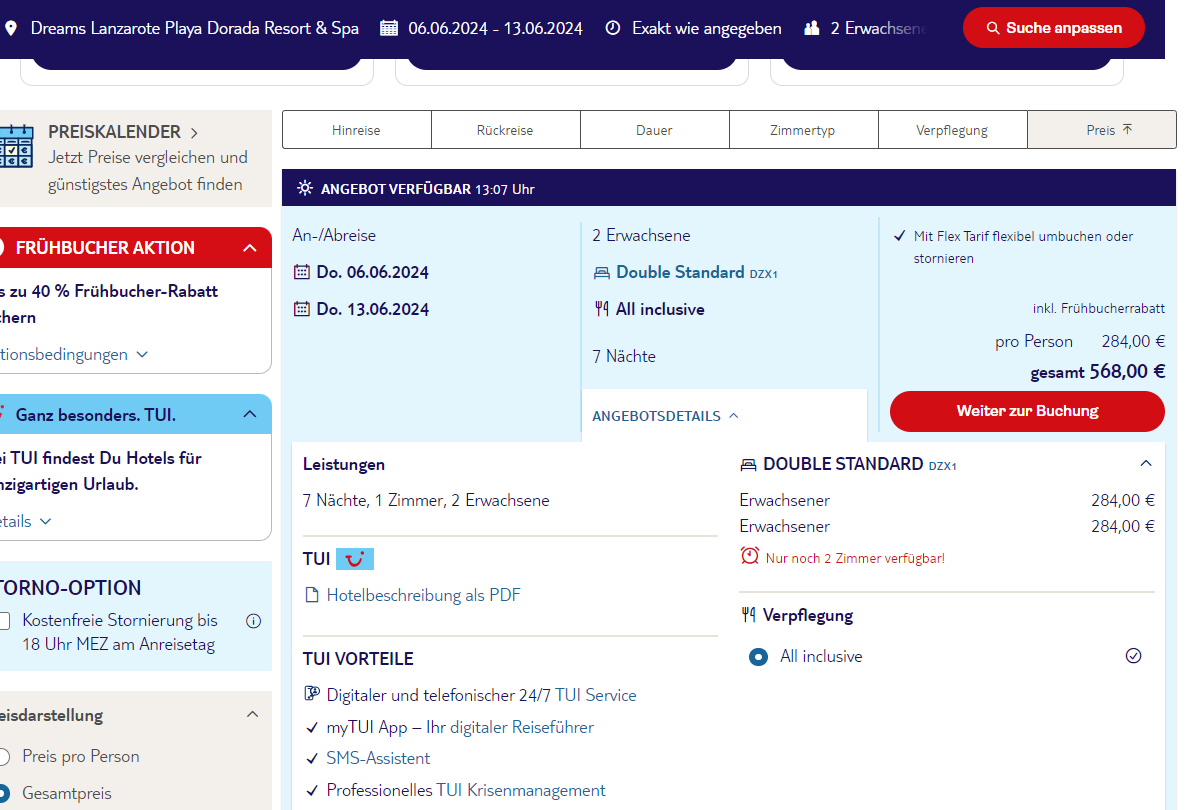Click the date range 06.06.2024 - 13.06.2024
Screen dimensions: 1197x810
point(495,28)
